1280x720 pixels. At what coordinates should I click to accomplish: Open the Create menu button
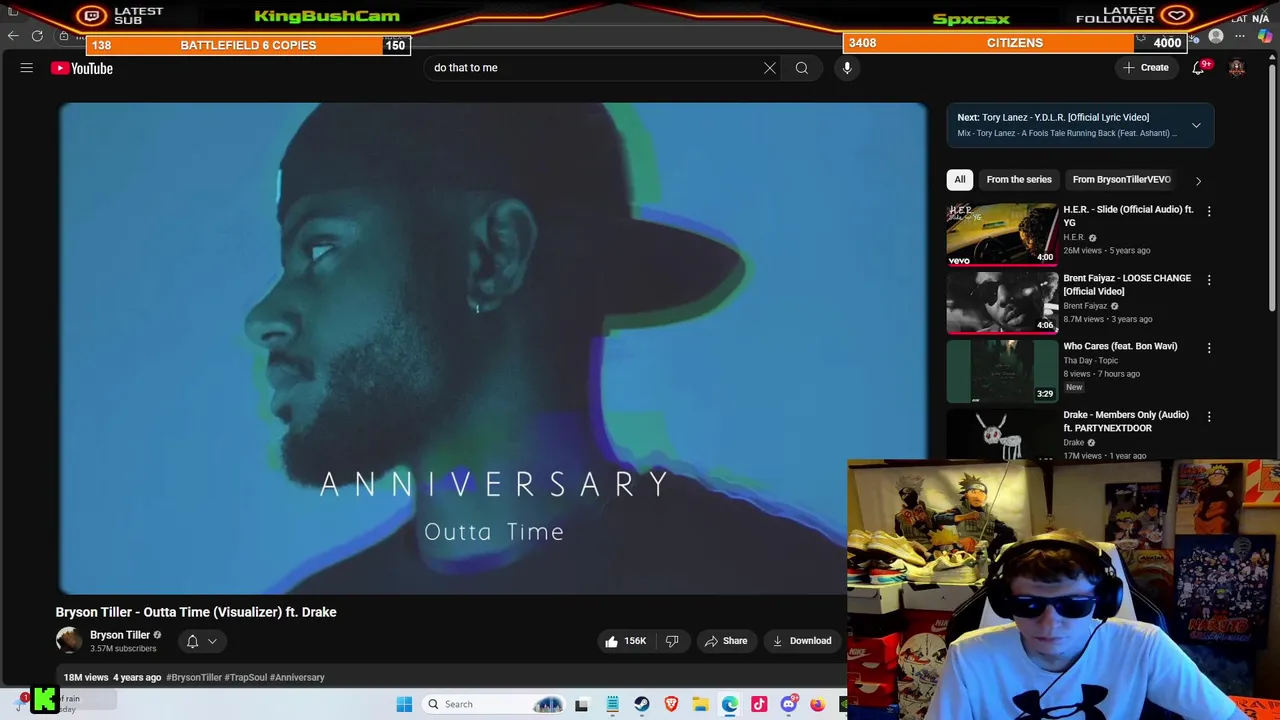[1145, 68]
